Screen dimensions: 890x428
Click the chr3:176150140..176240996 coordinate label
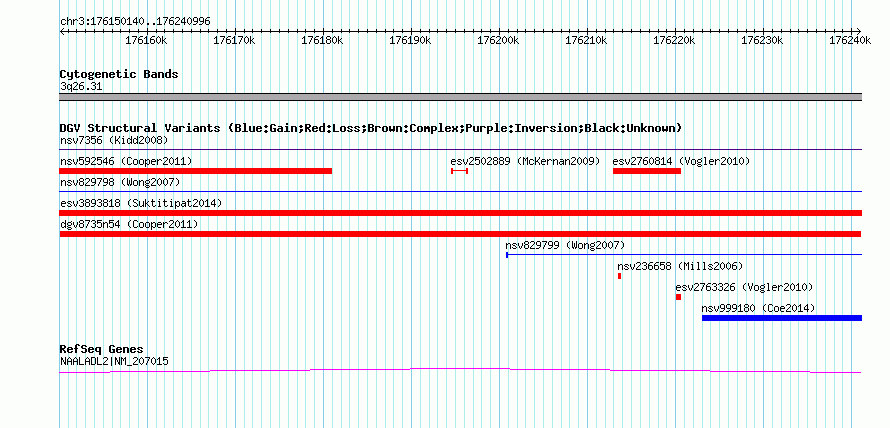135,21
